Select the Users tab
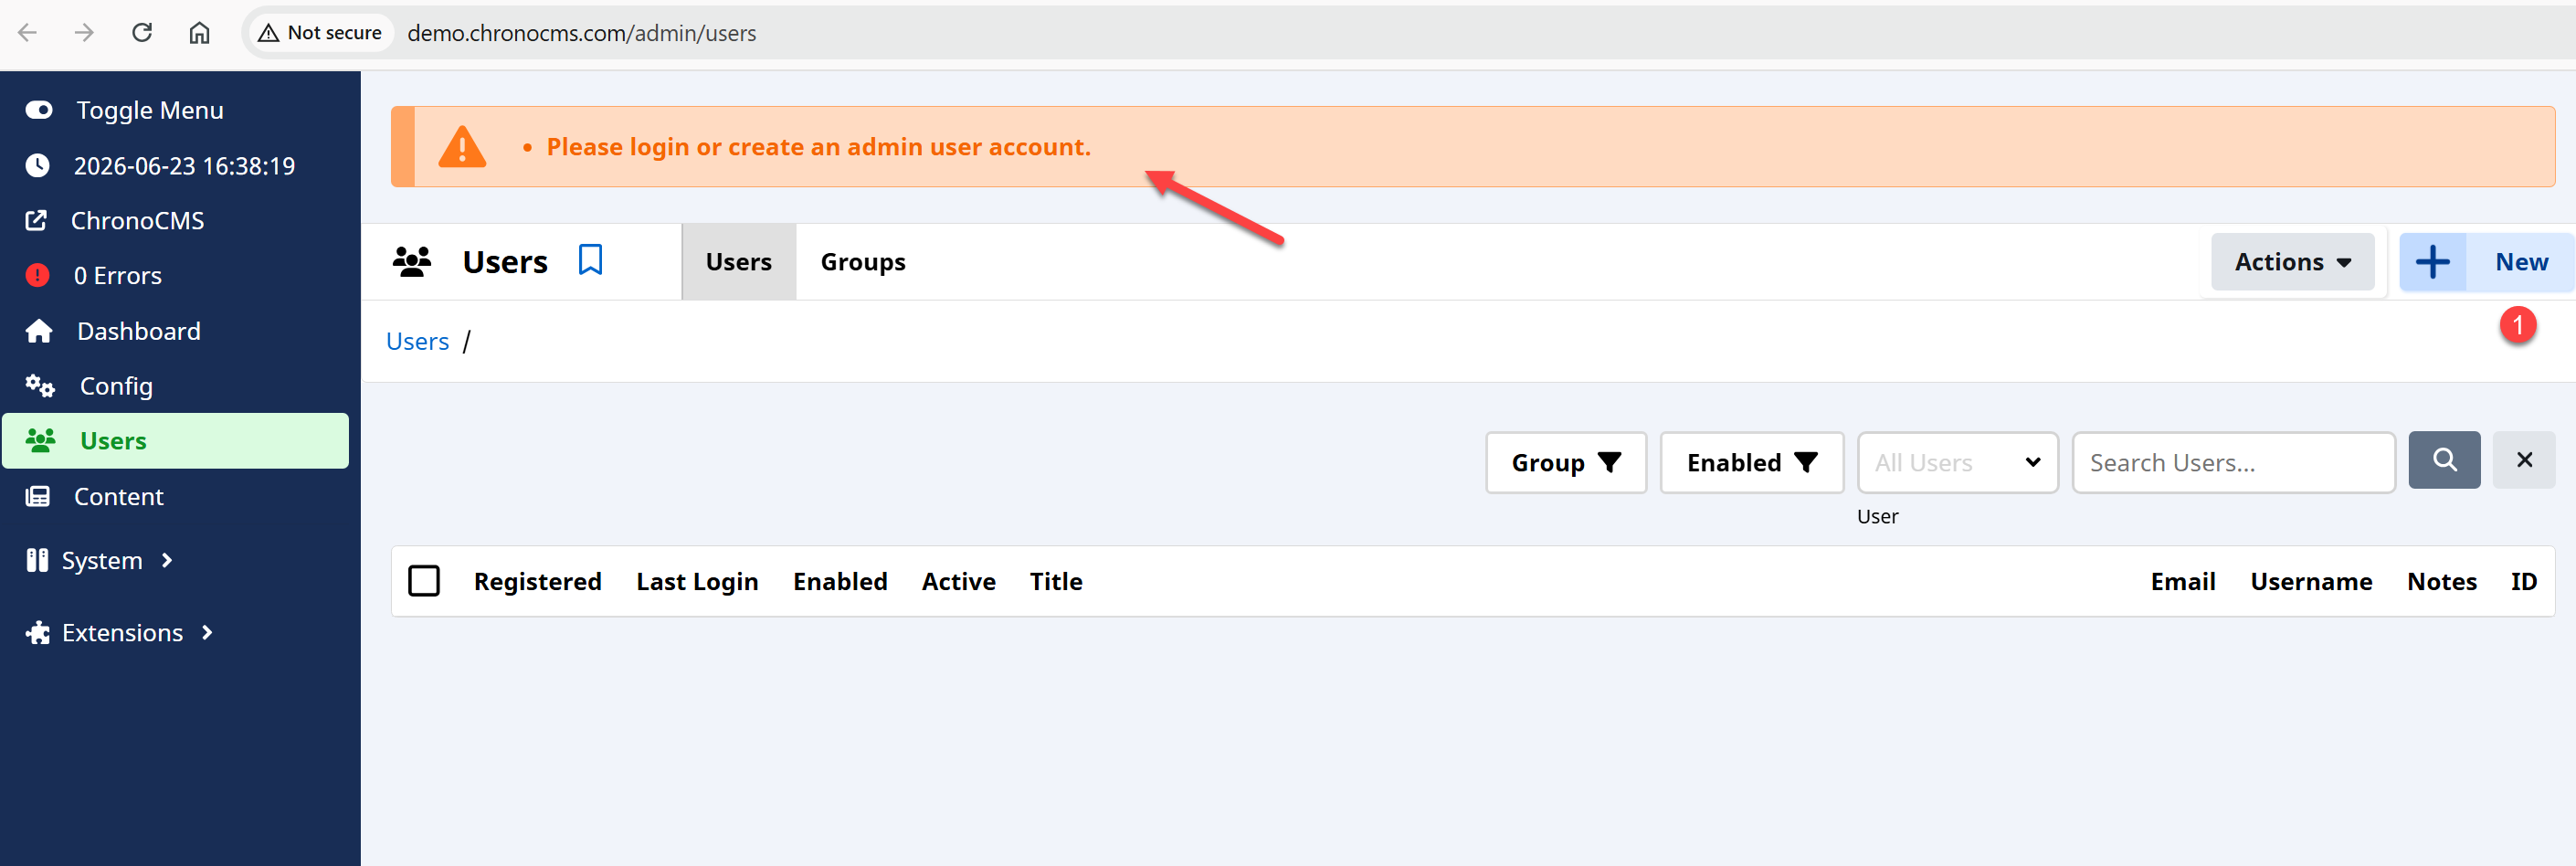The width and height of the screenshot is (2576, 866). (739, 262)
